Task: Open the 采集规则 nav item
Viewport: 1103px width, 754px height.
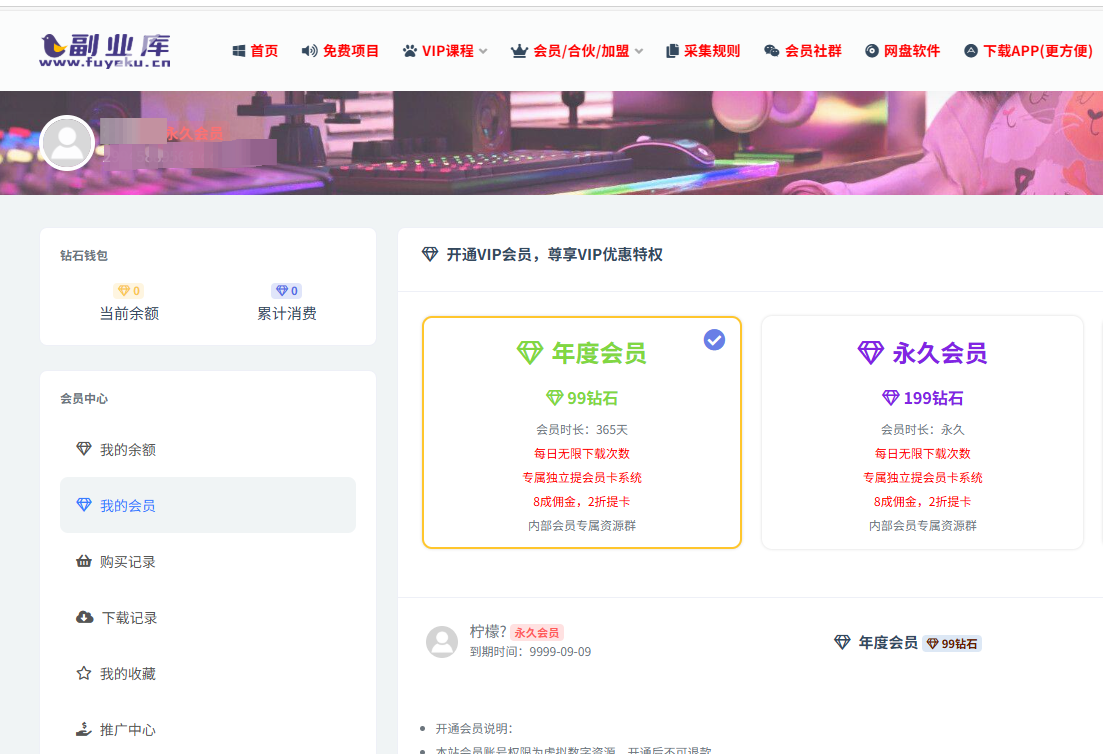Action: point(703,51)
